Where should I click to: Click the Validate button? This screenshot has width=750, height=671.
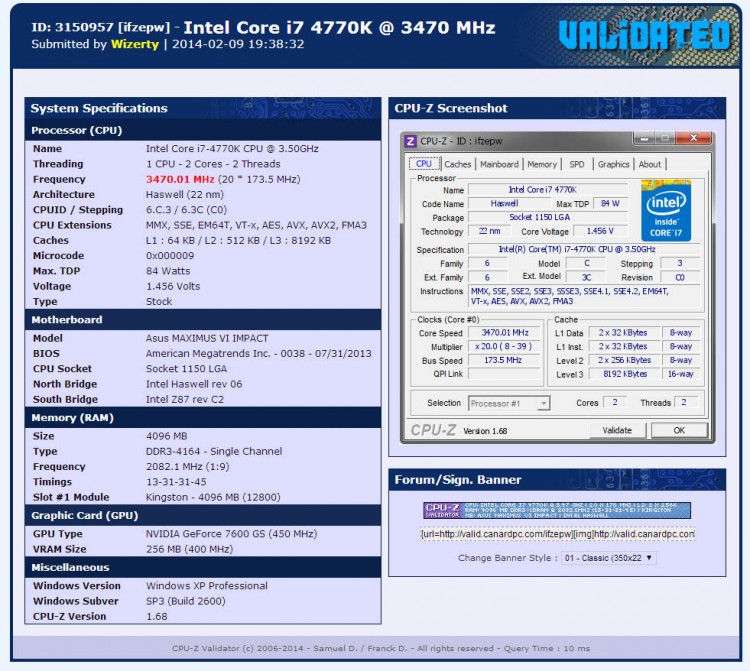617,430
